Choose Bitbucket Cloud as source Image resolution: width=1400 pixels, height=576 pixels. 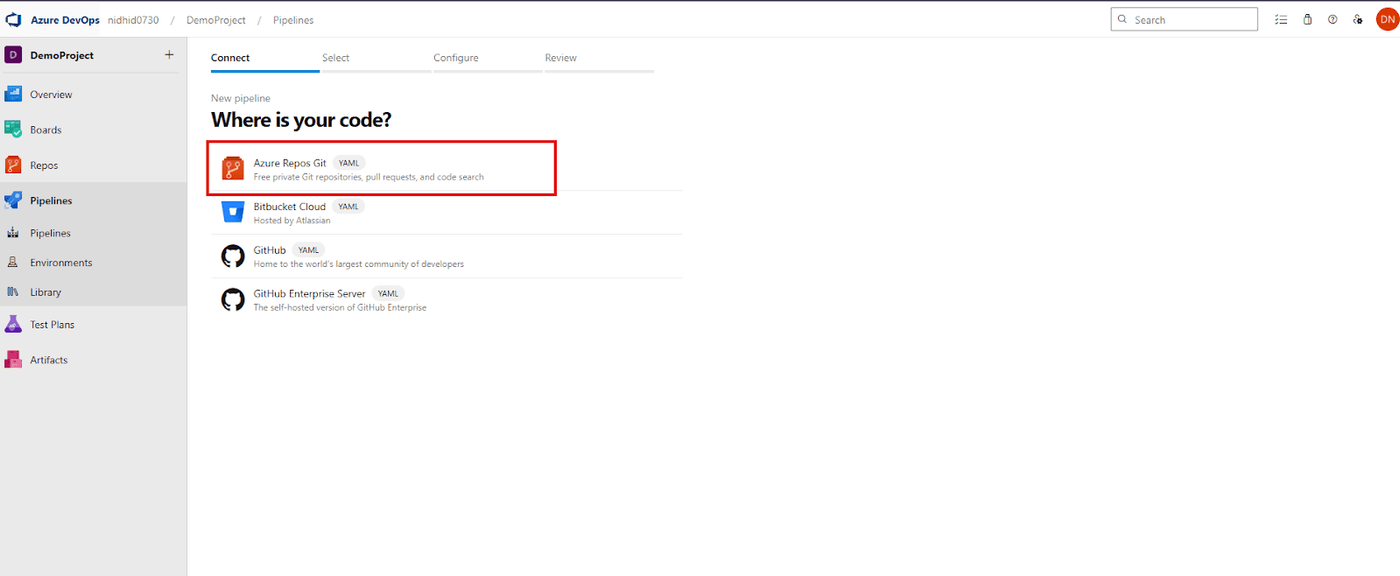coord(447,213)
